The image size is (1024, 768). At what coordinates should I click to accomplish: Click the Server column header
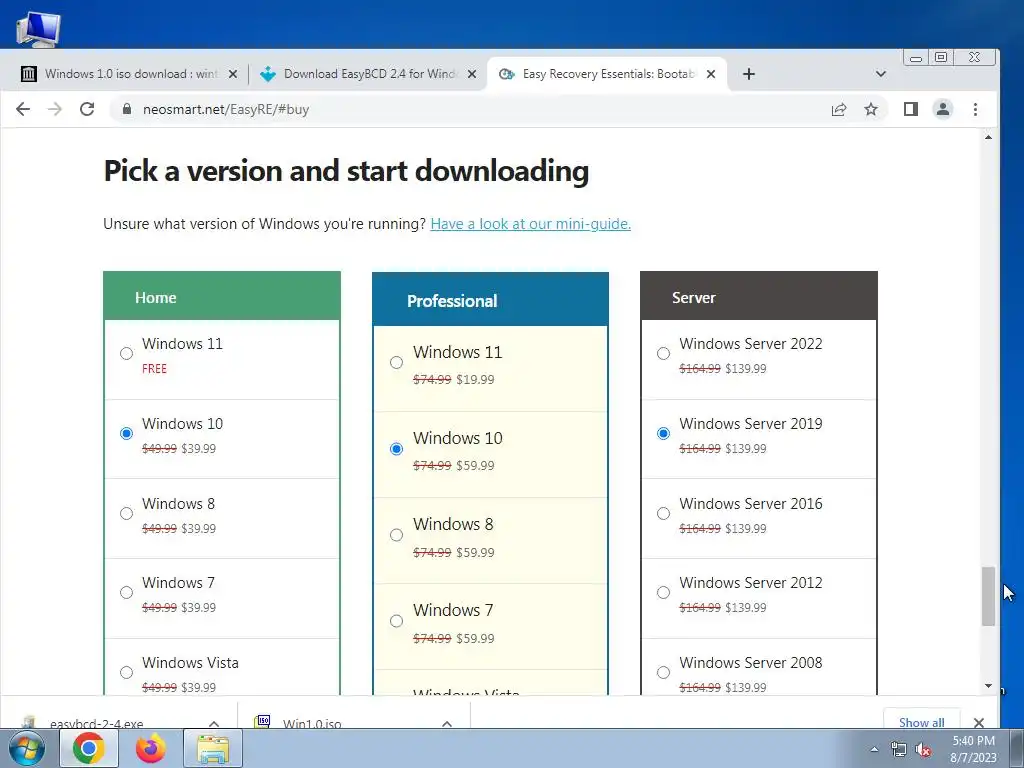coord(759,297)
